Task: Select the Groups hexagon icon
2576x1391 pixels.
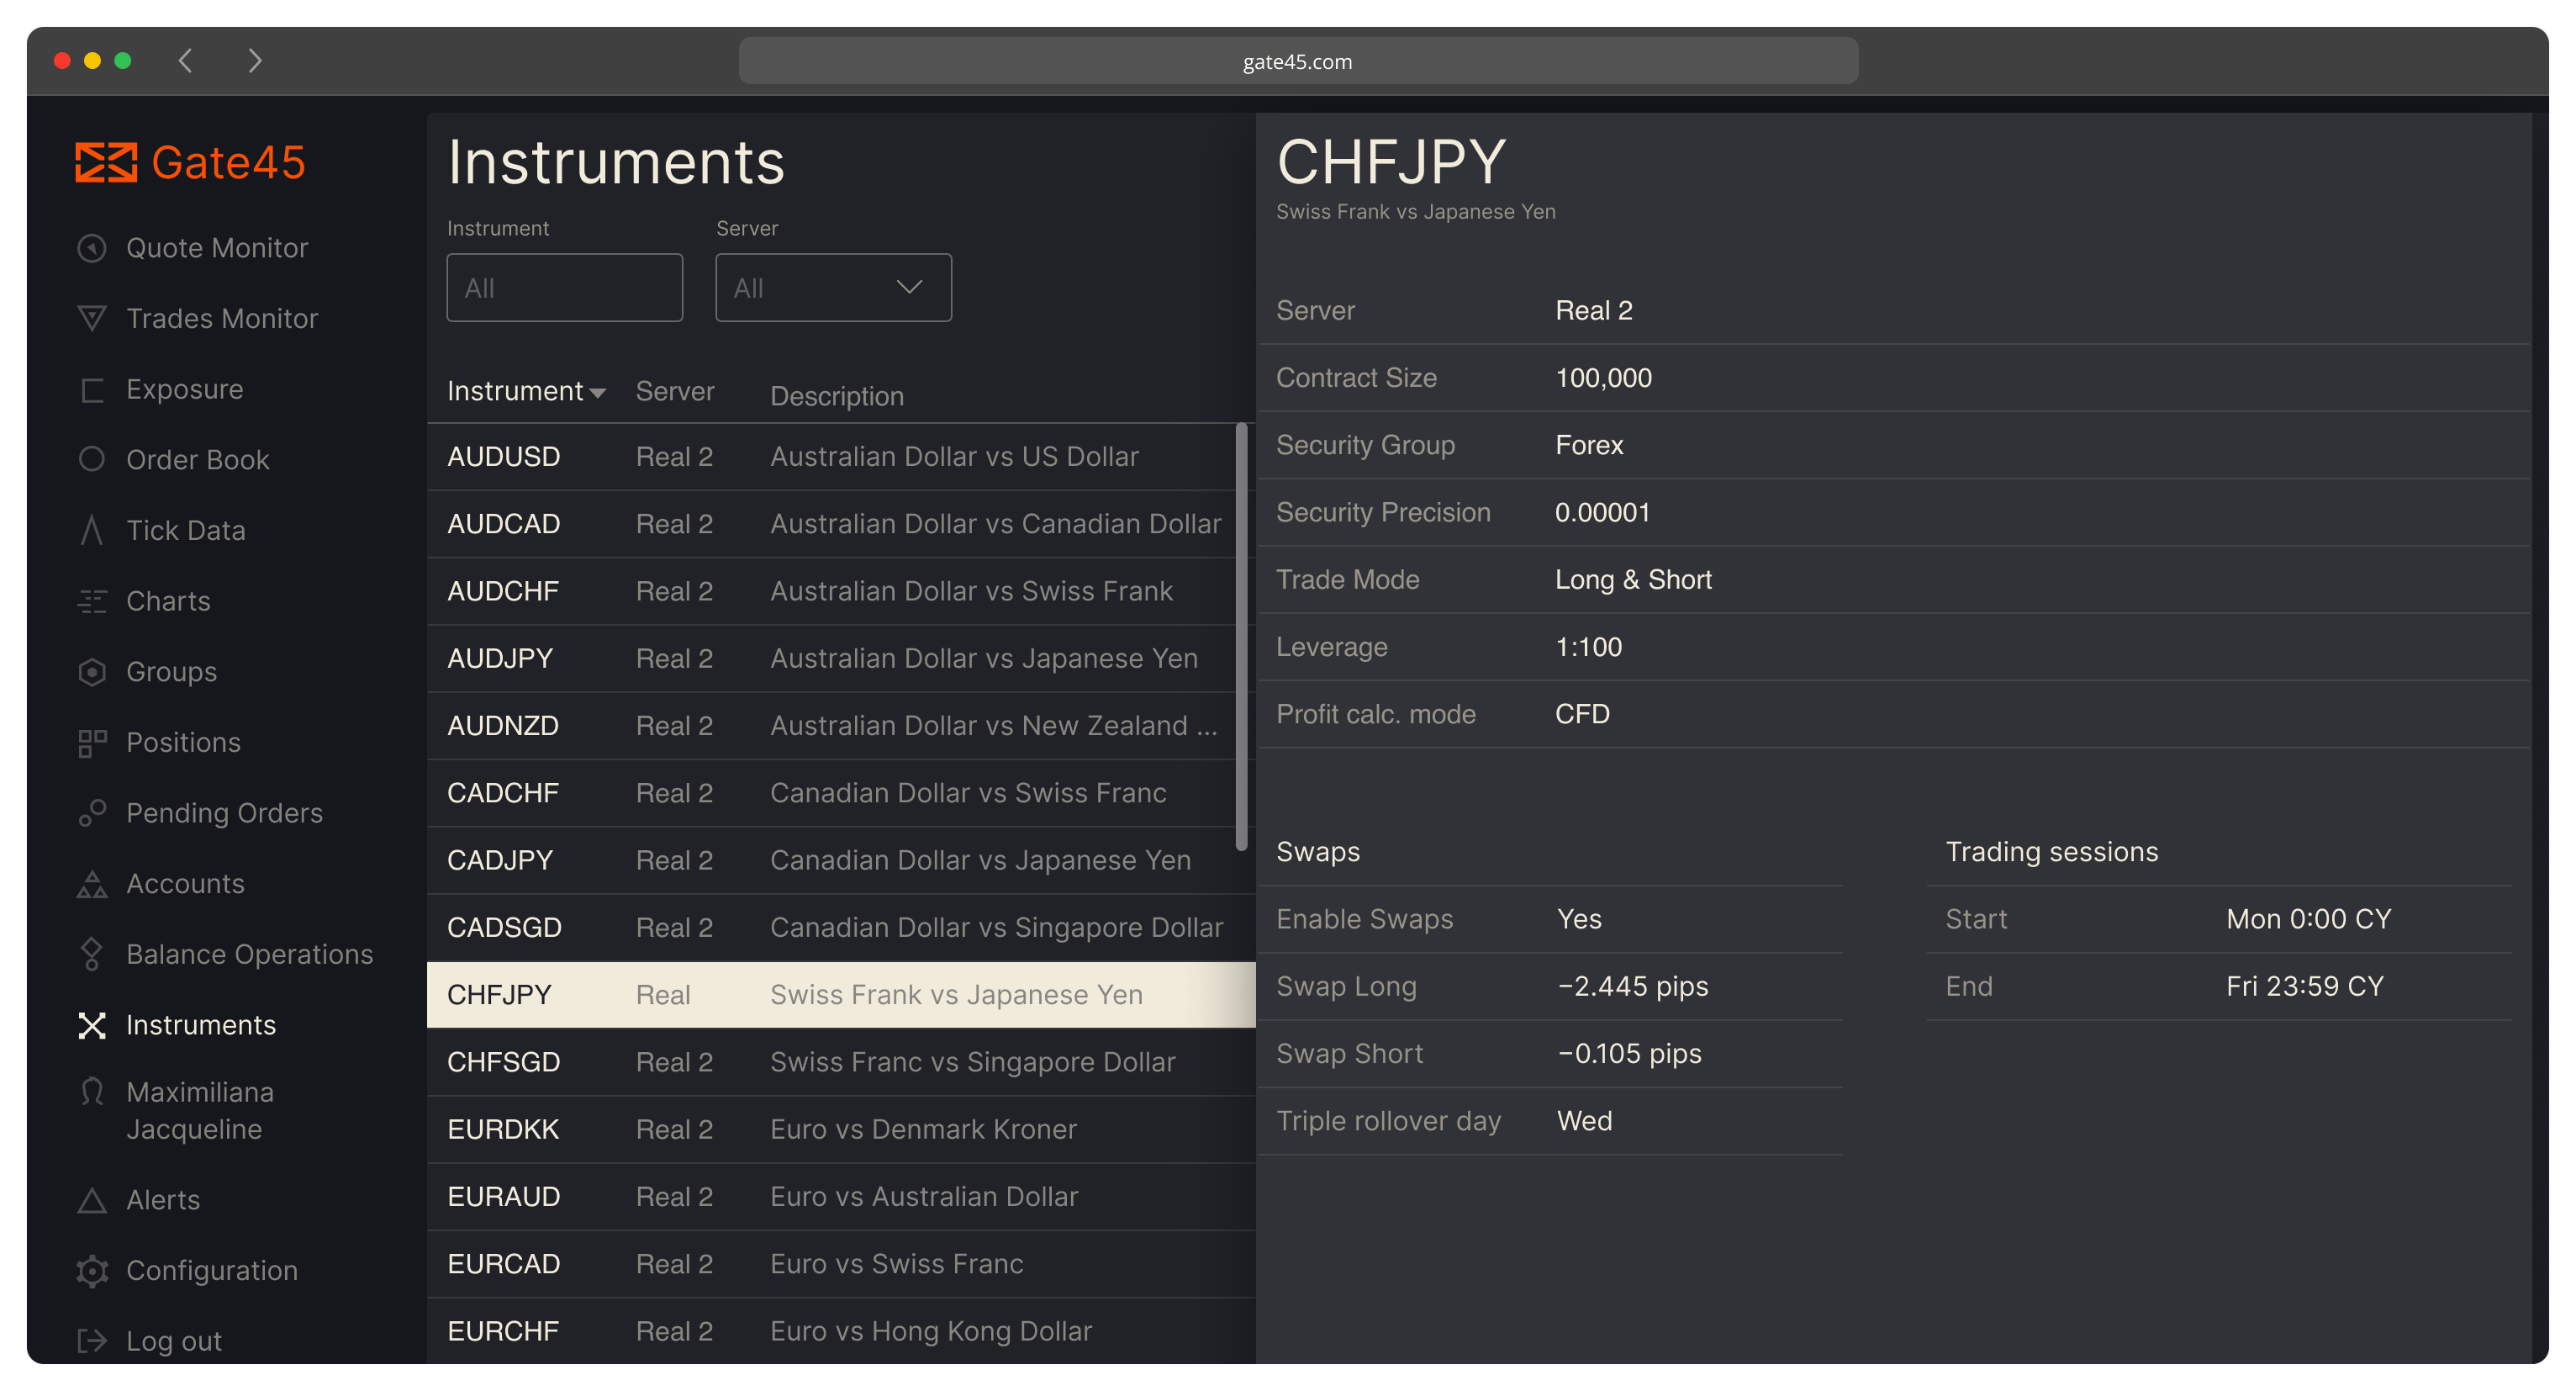Action: [91, 672]
